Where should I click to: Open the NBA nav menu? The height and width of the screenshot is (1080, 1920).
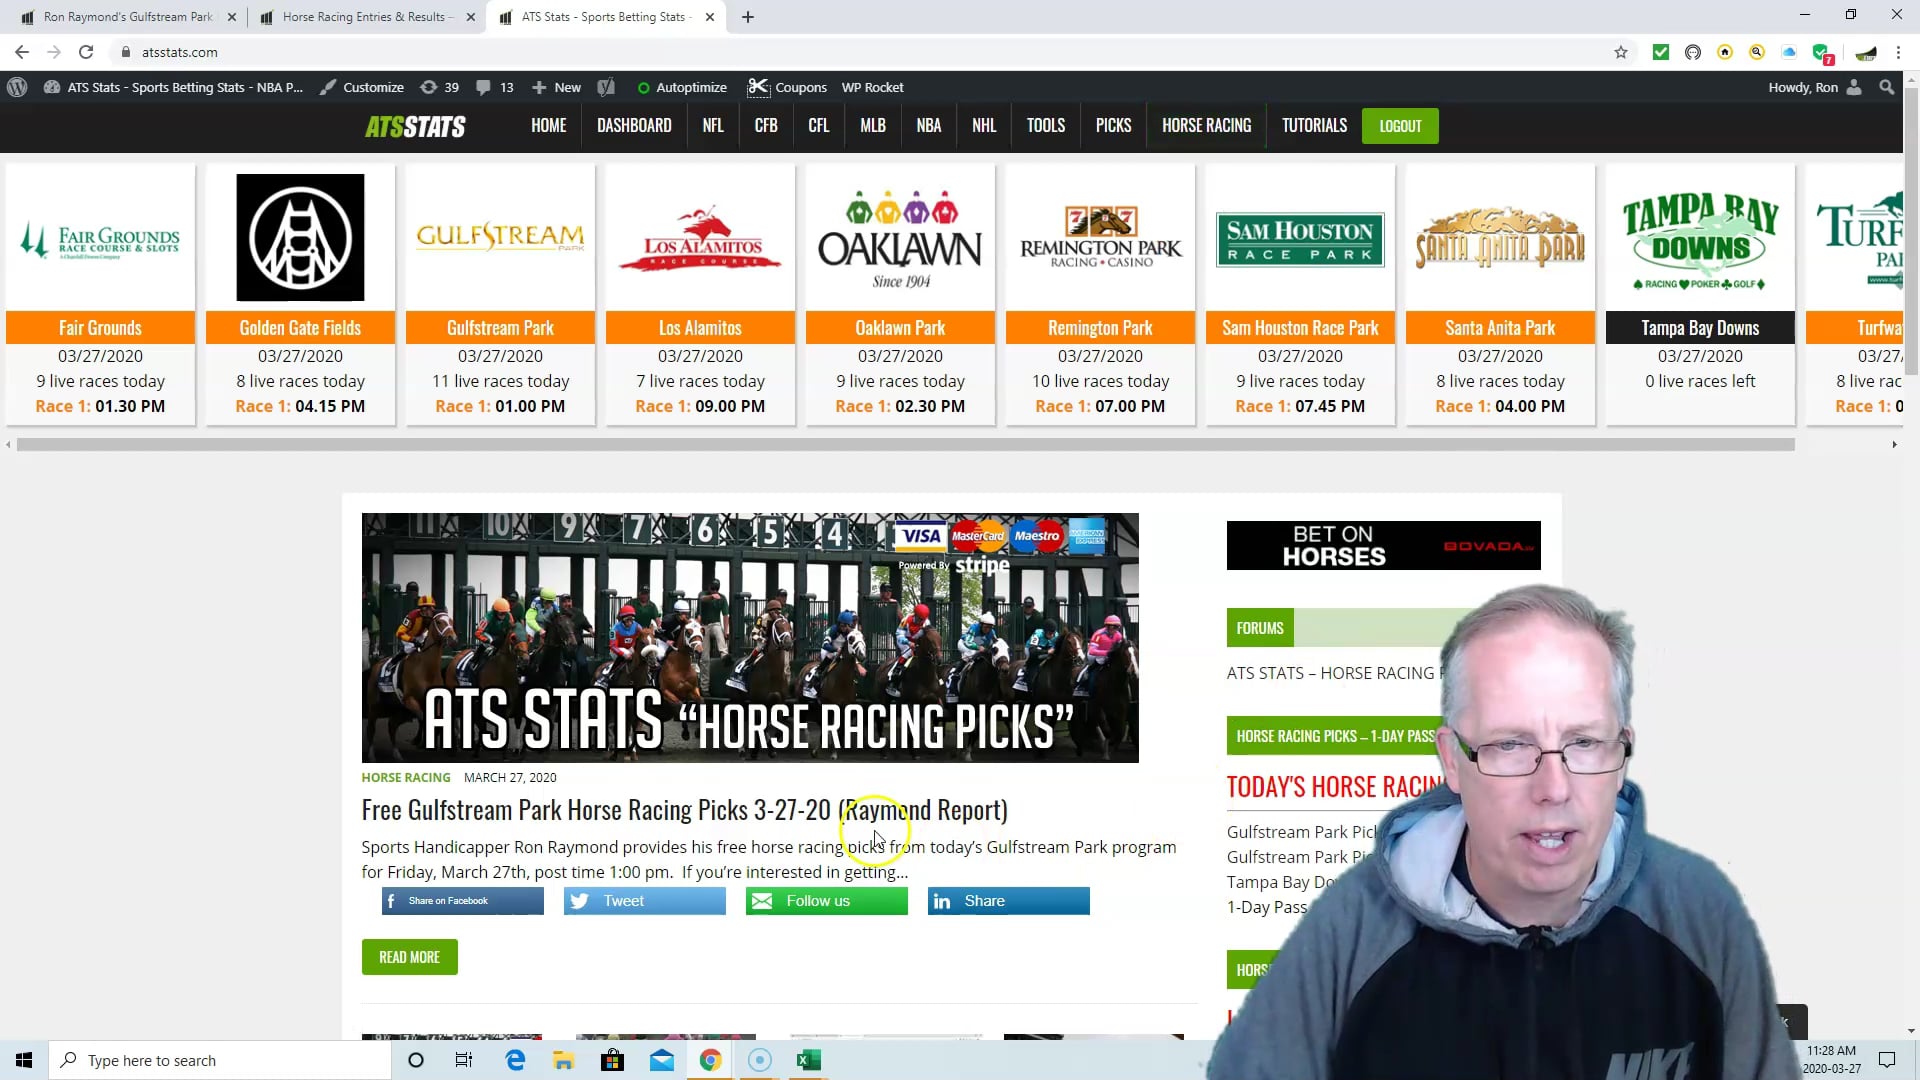(x=929, y=126)
